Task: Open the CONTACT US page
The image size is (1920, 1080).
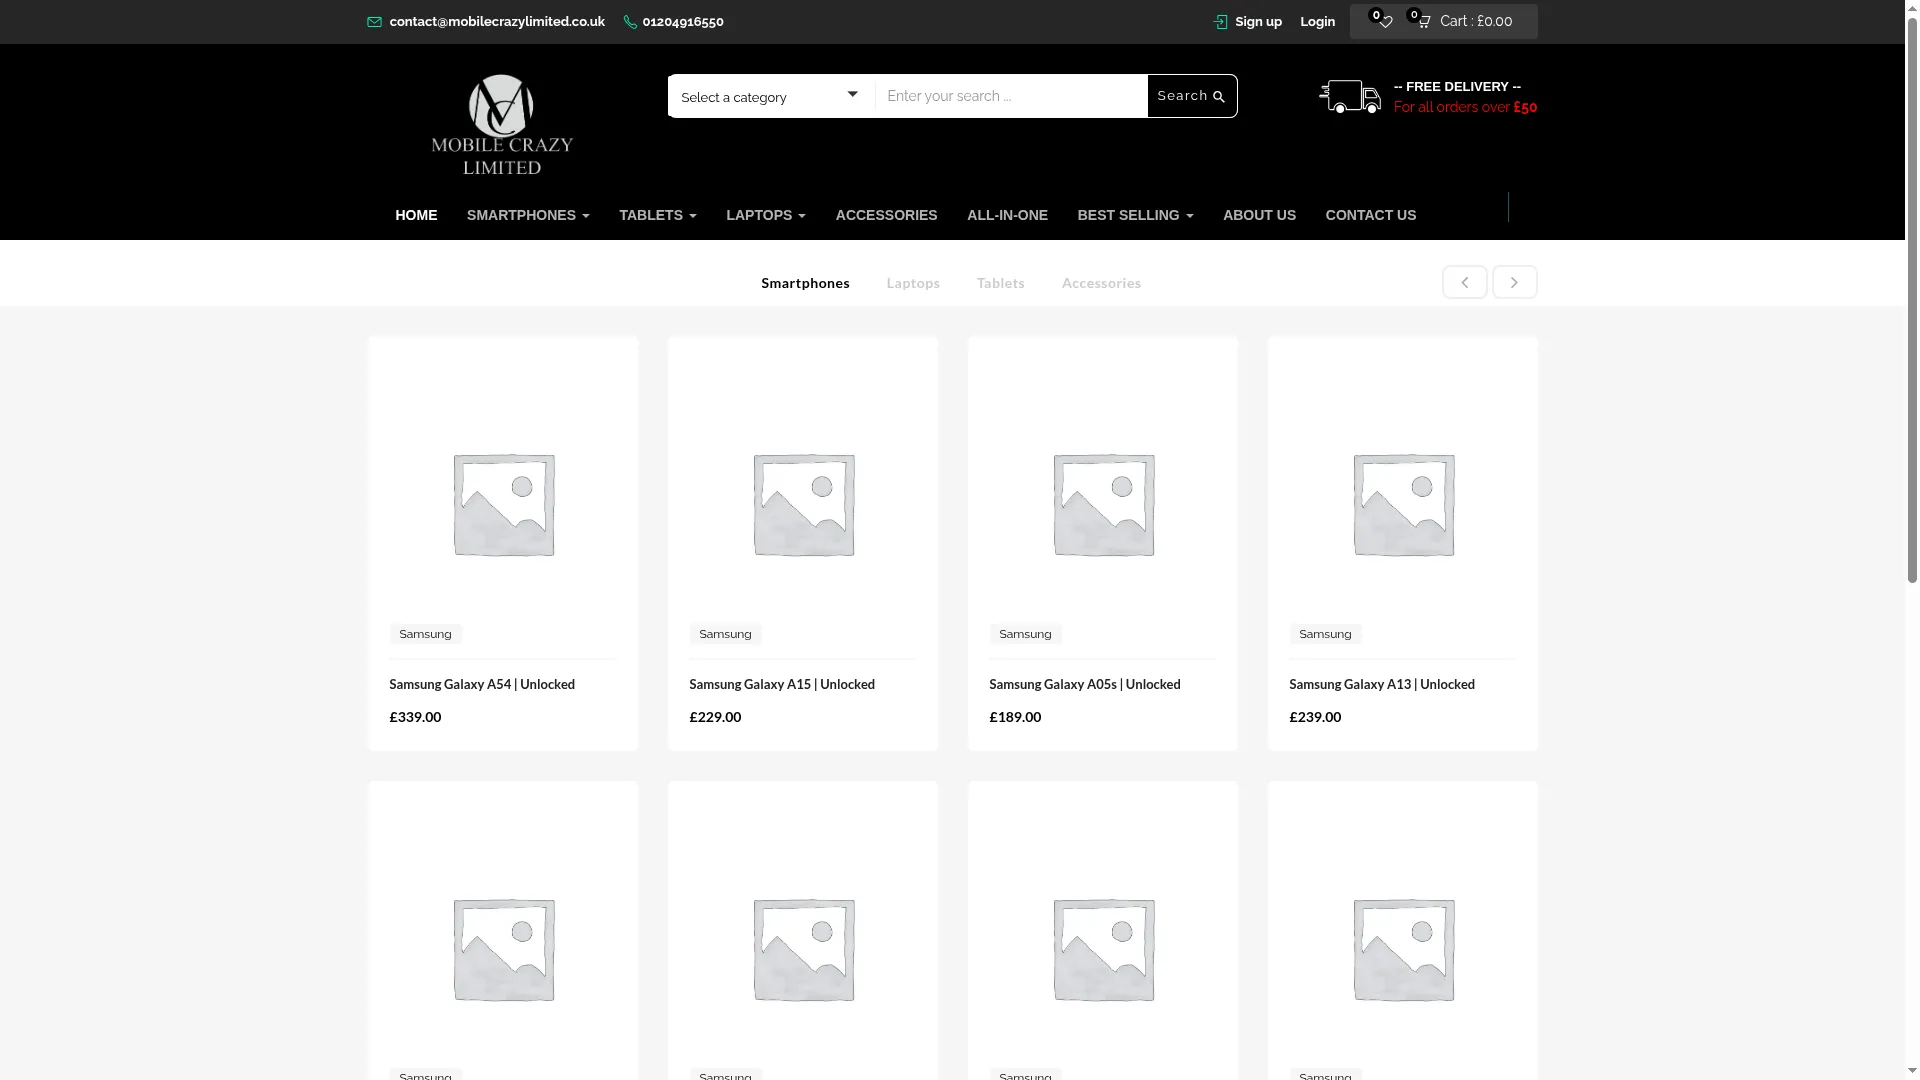Action: coord(1370,215)
